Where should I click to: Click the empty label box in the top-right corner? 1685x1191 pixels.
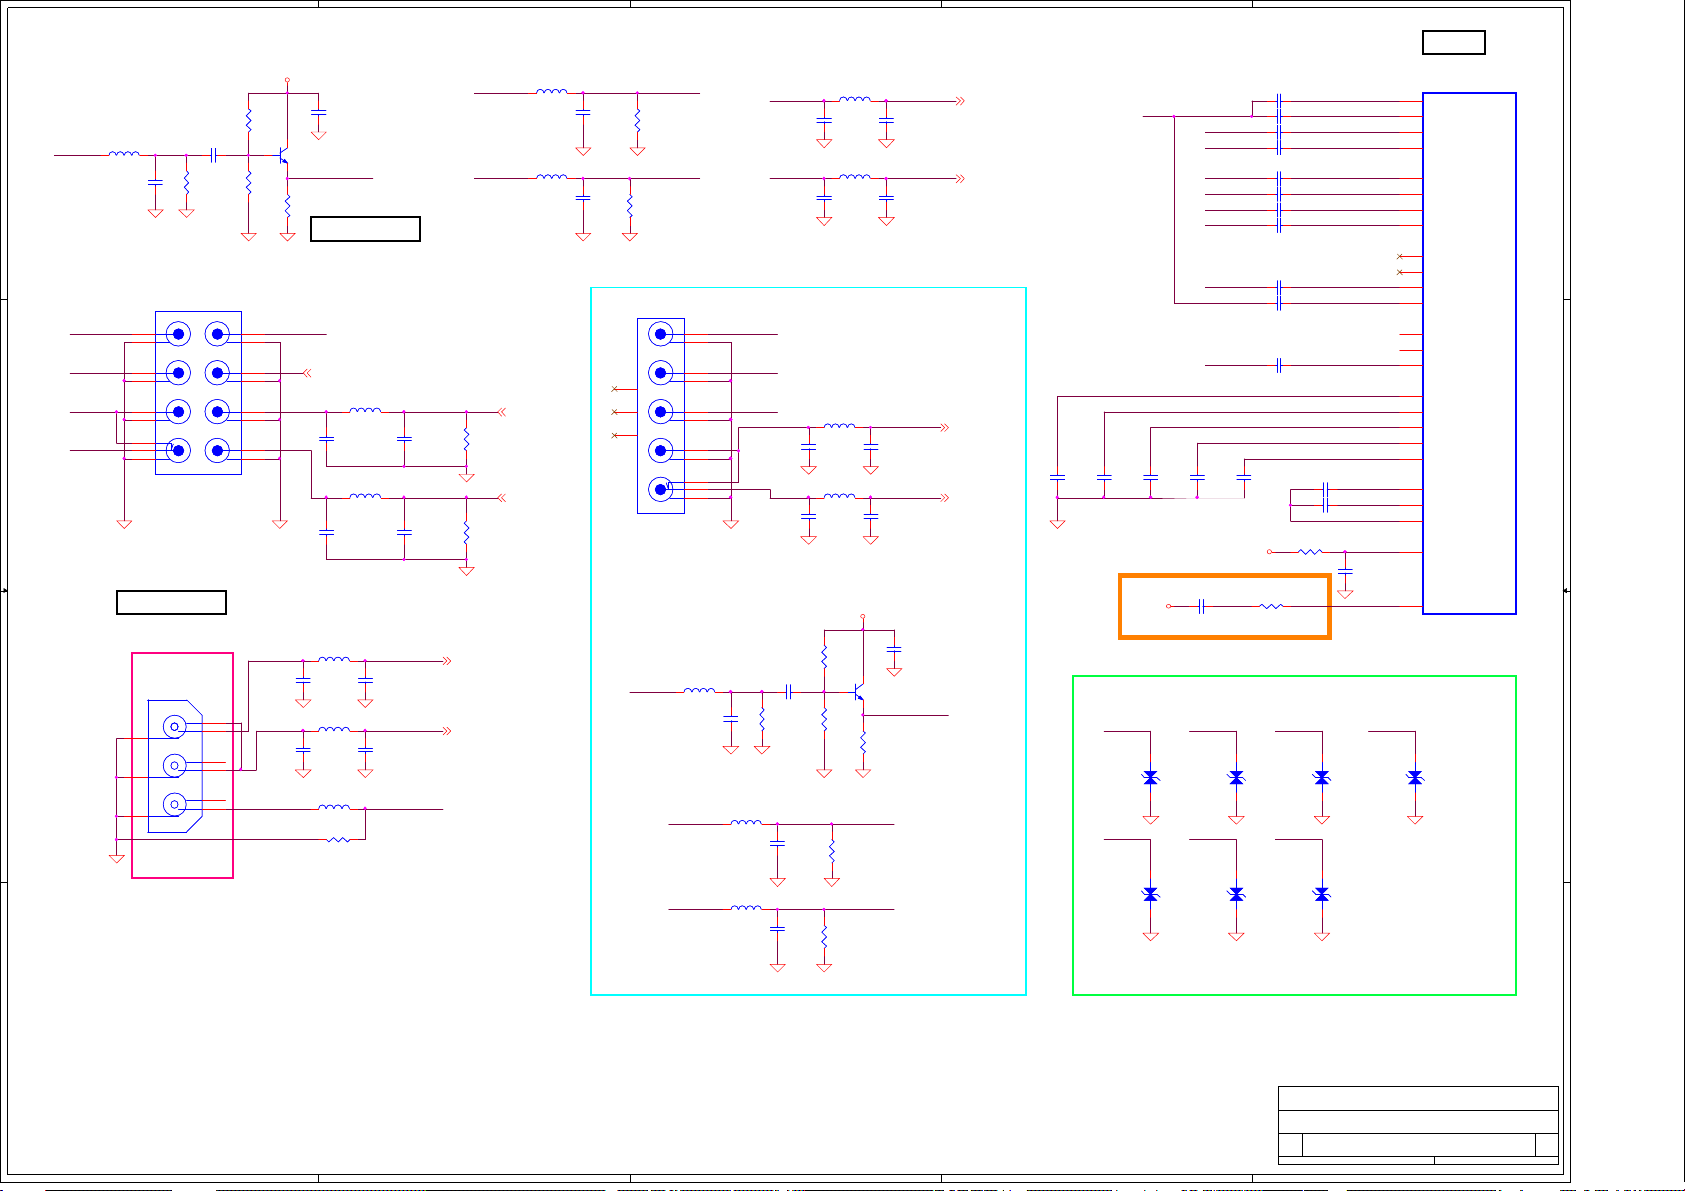tap(1453, 42)
